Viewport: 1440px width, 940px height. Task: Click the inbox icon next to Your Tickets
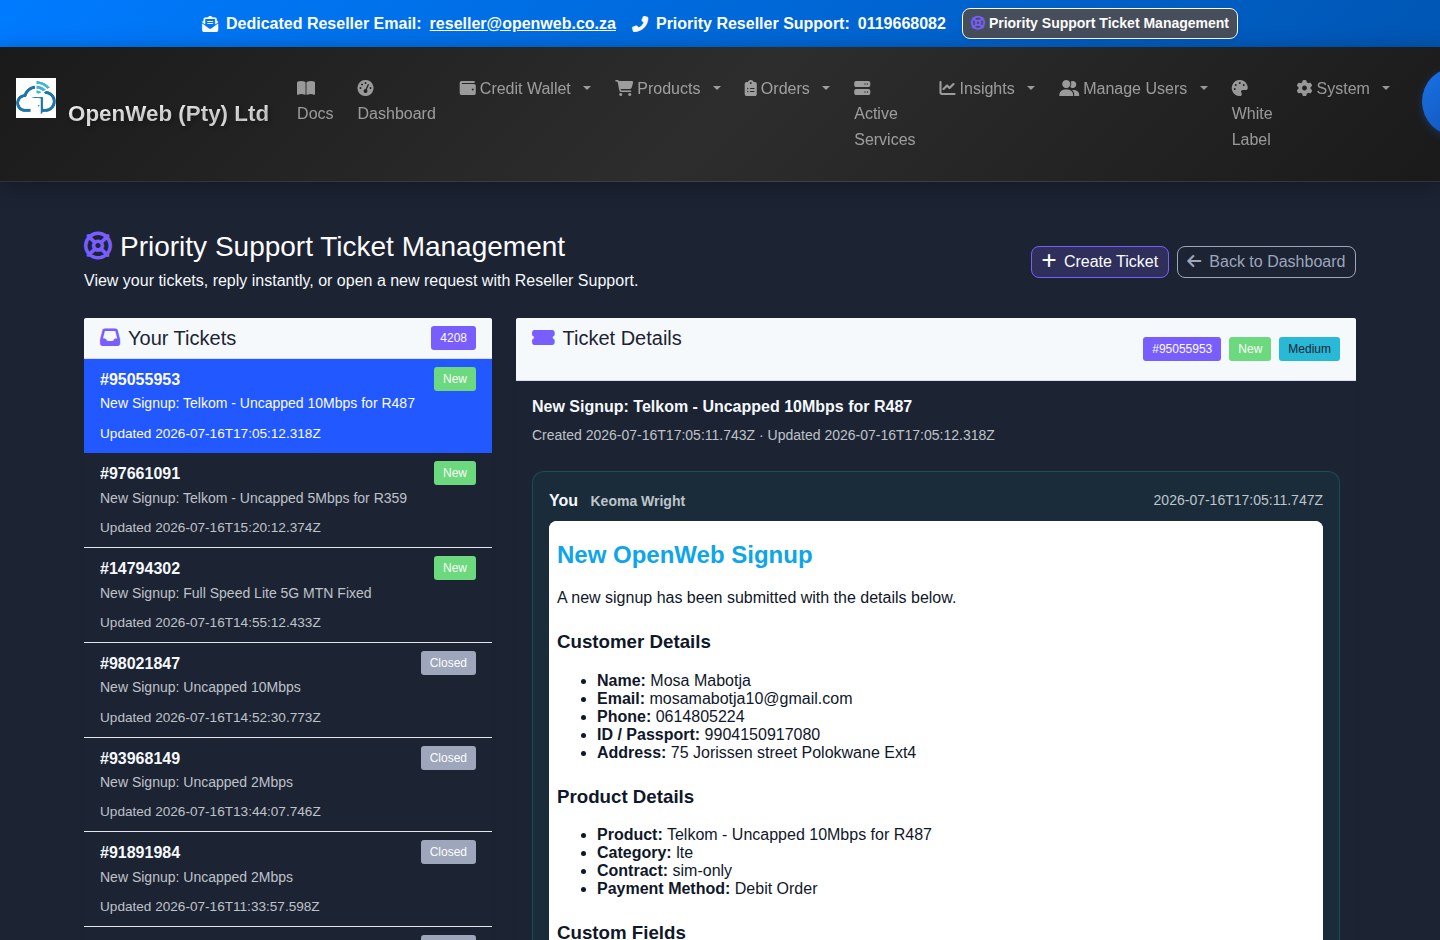(110, 337)
